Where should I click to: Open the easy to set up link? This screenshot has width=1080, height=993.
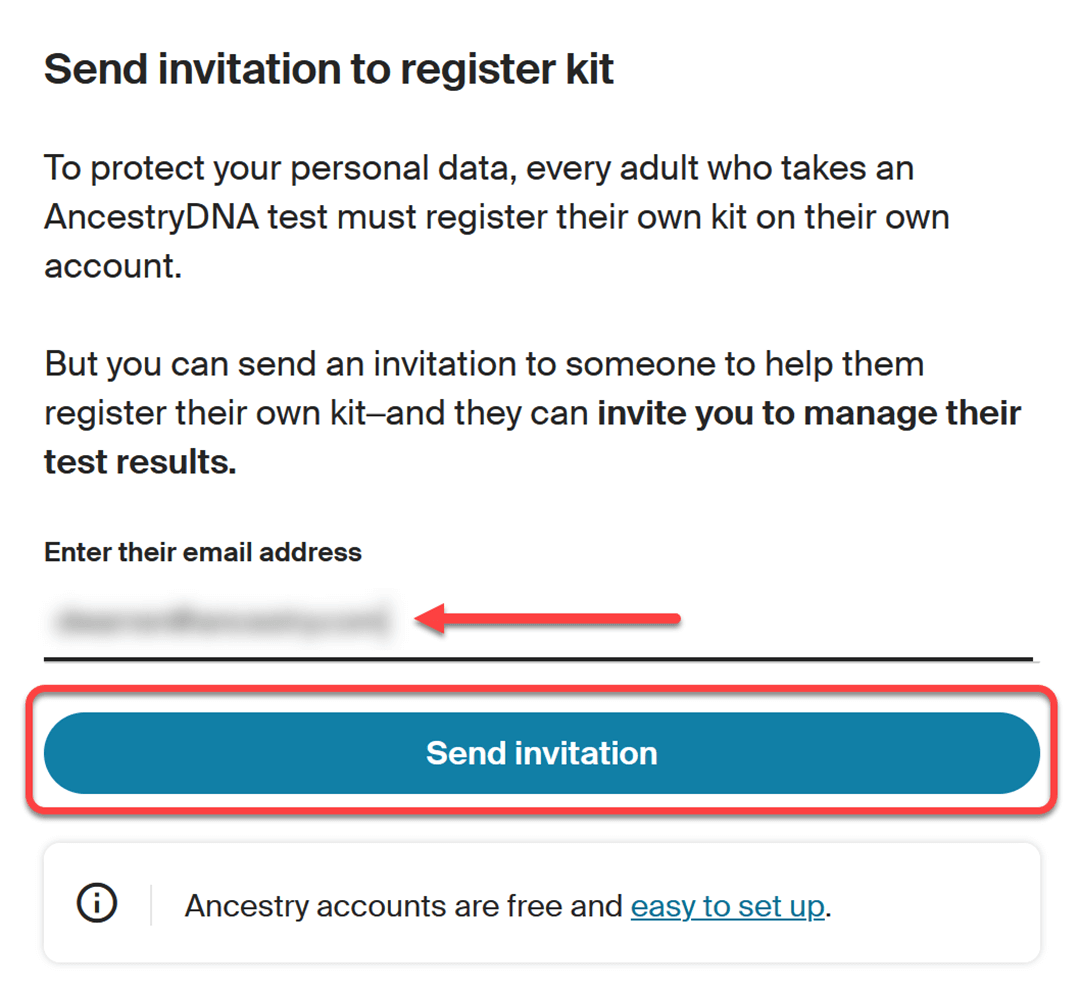click(727, 906)
